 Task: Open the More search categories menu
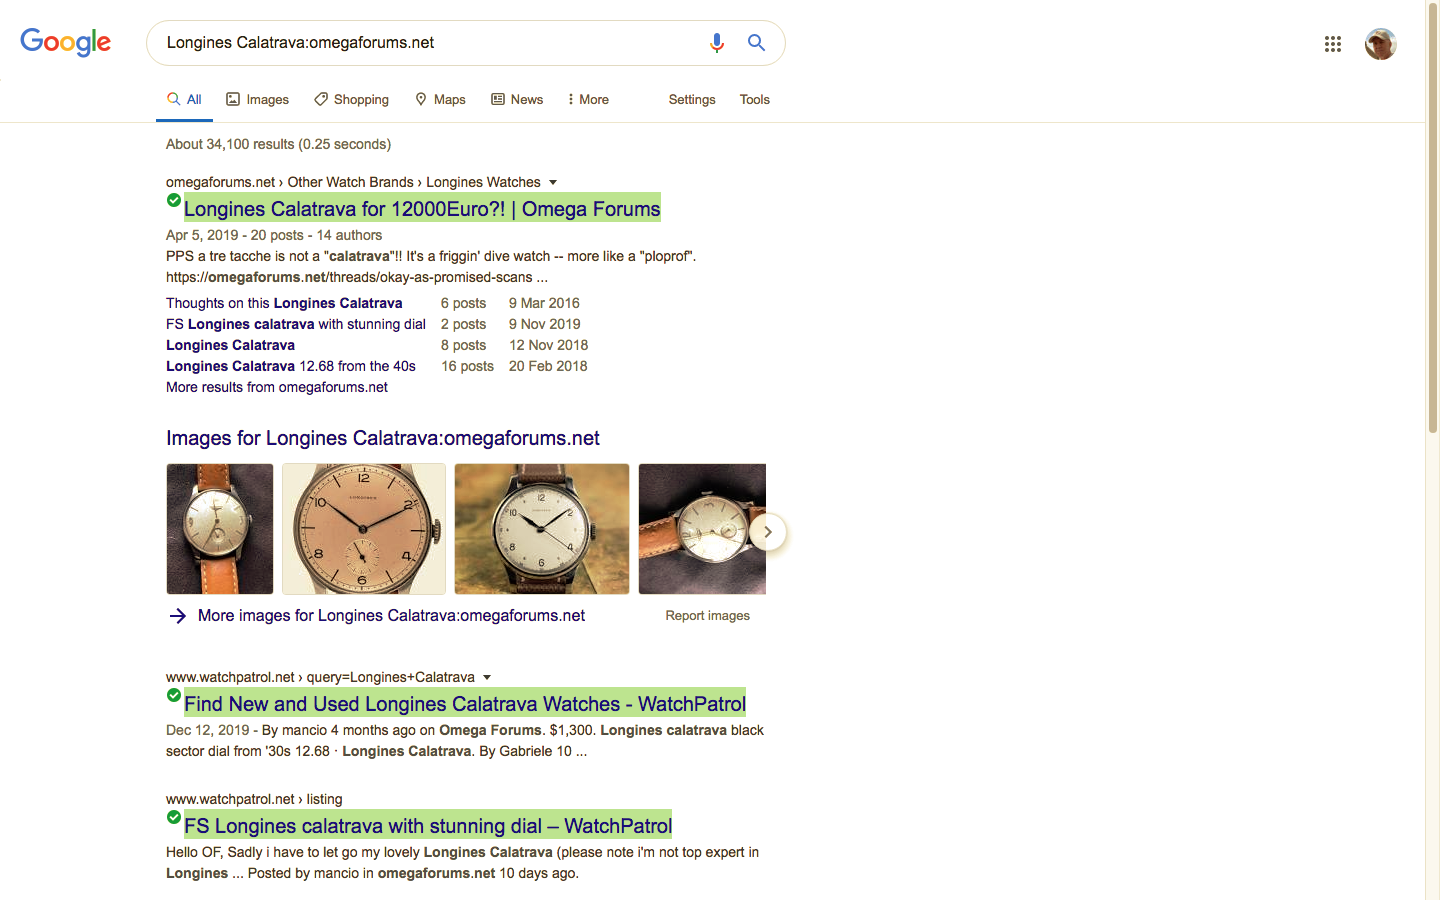[x=587, y=100]
